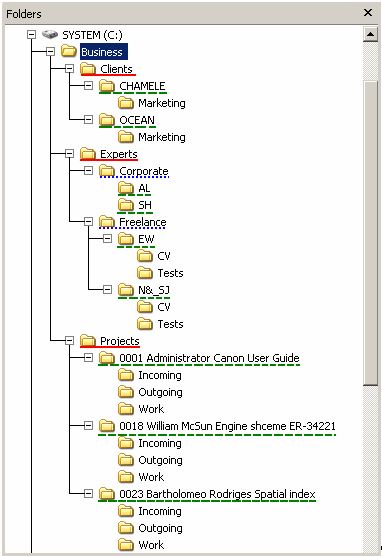This screenshot has height=556, width=382.
Task: Collapse the EW folder node
Action: point(107,239)
